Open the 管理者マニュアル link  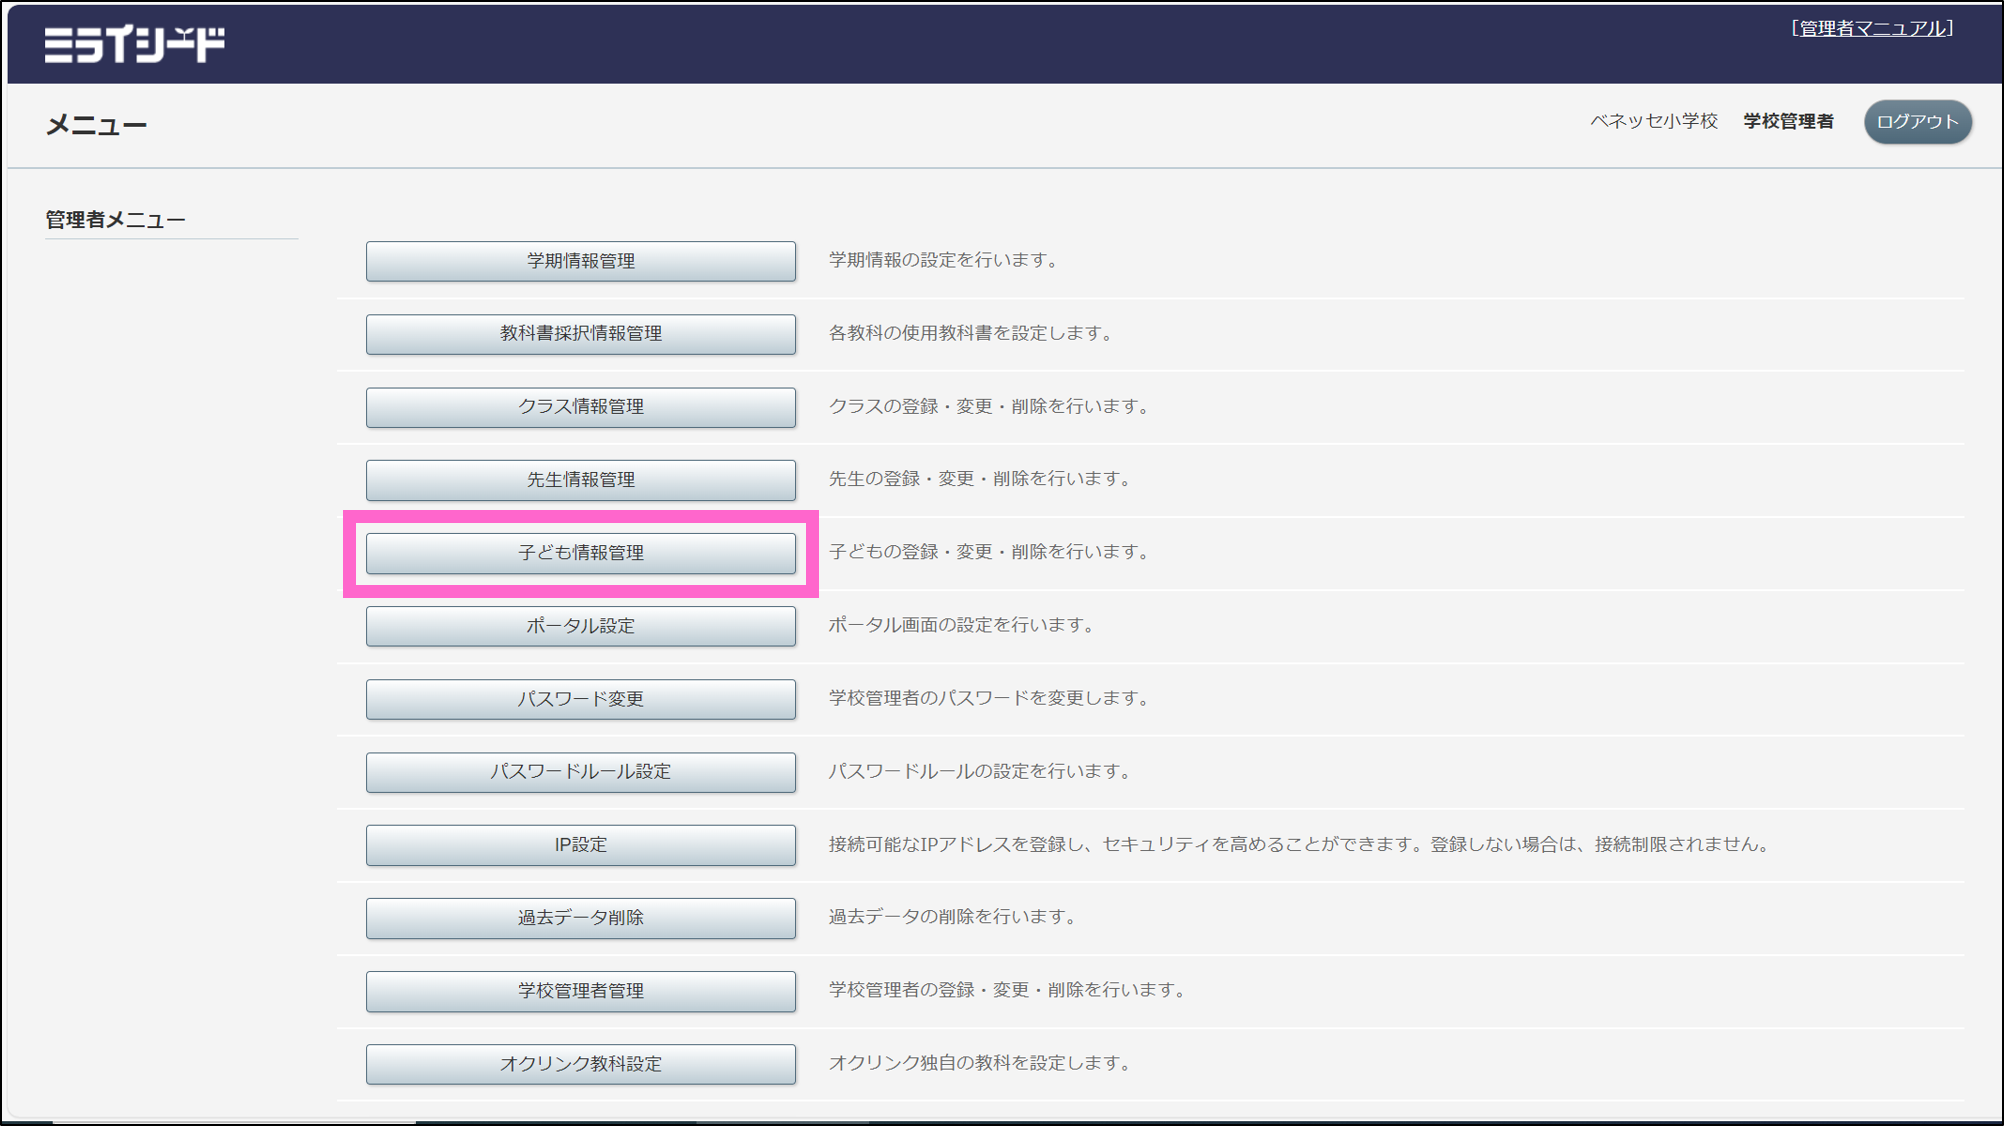(1871, 28)
